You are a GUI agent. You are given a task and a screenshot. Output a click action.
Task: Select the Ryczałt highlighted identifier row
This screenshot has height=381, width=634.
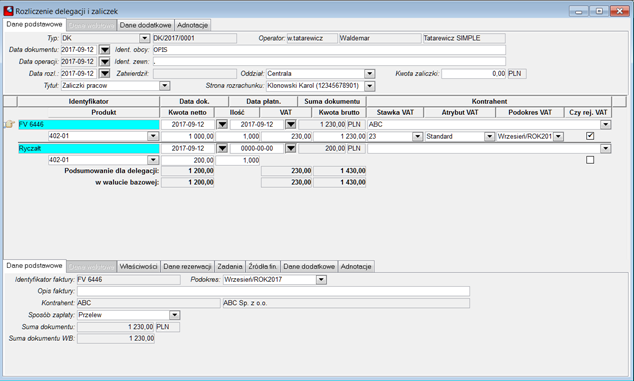pos(89,148)
